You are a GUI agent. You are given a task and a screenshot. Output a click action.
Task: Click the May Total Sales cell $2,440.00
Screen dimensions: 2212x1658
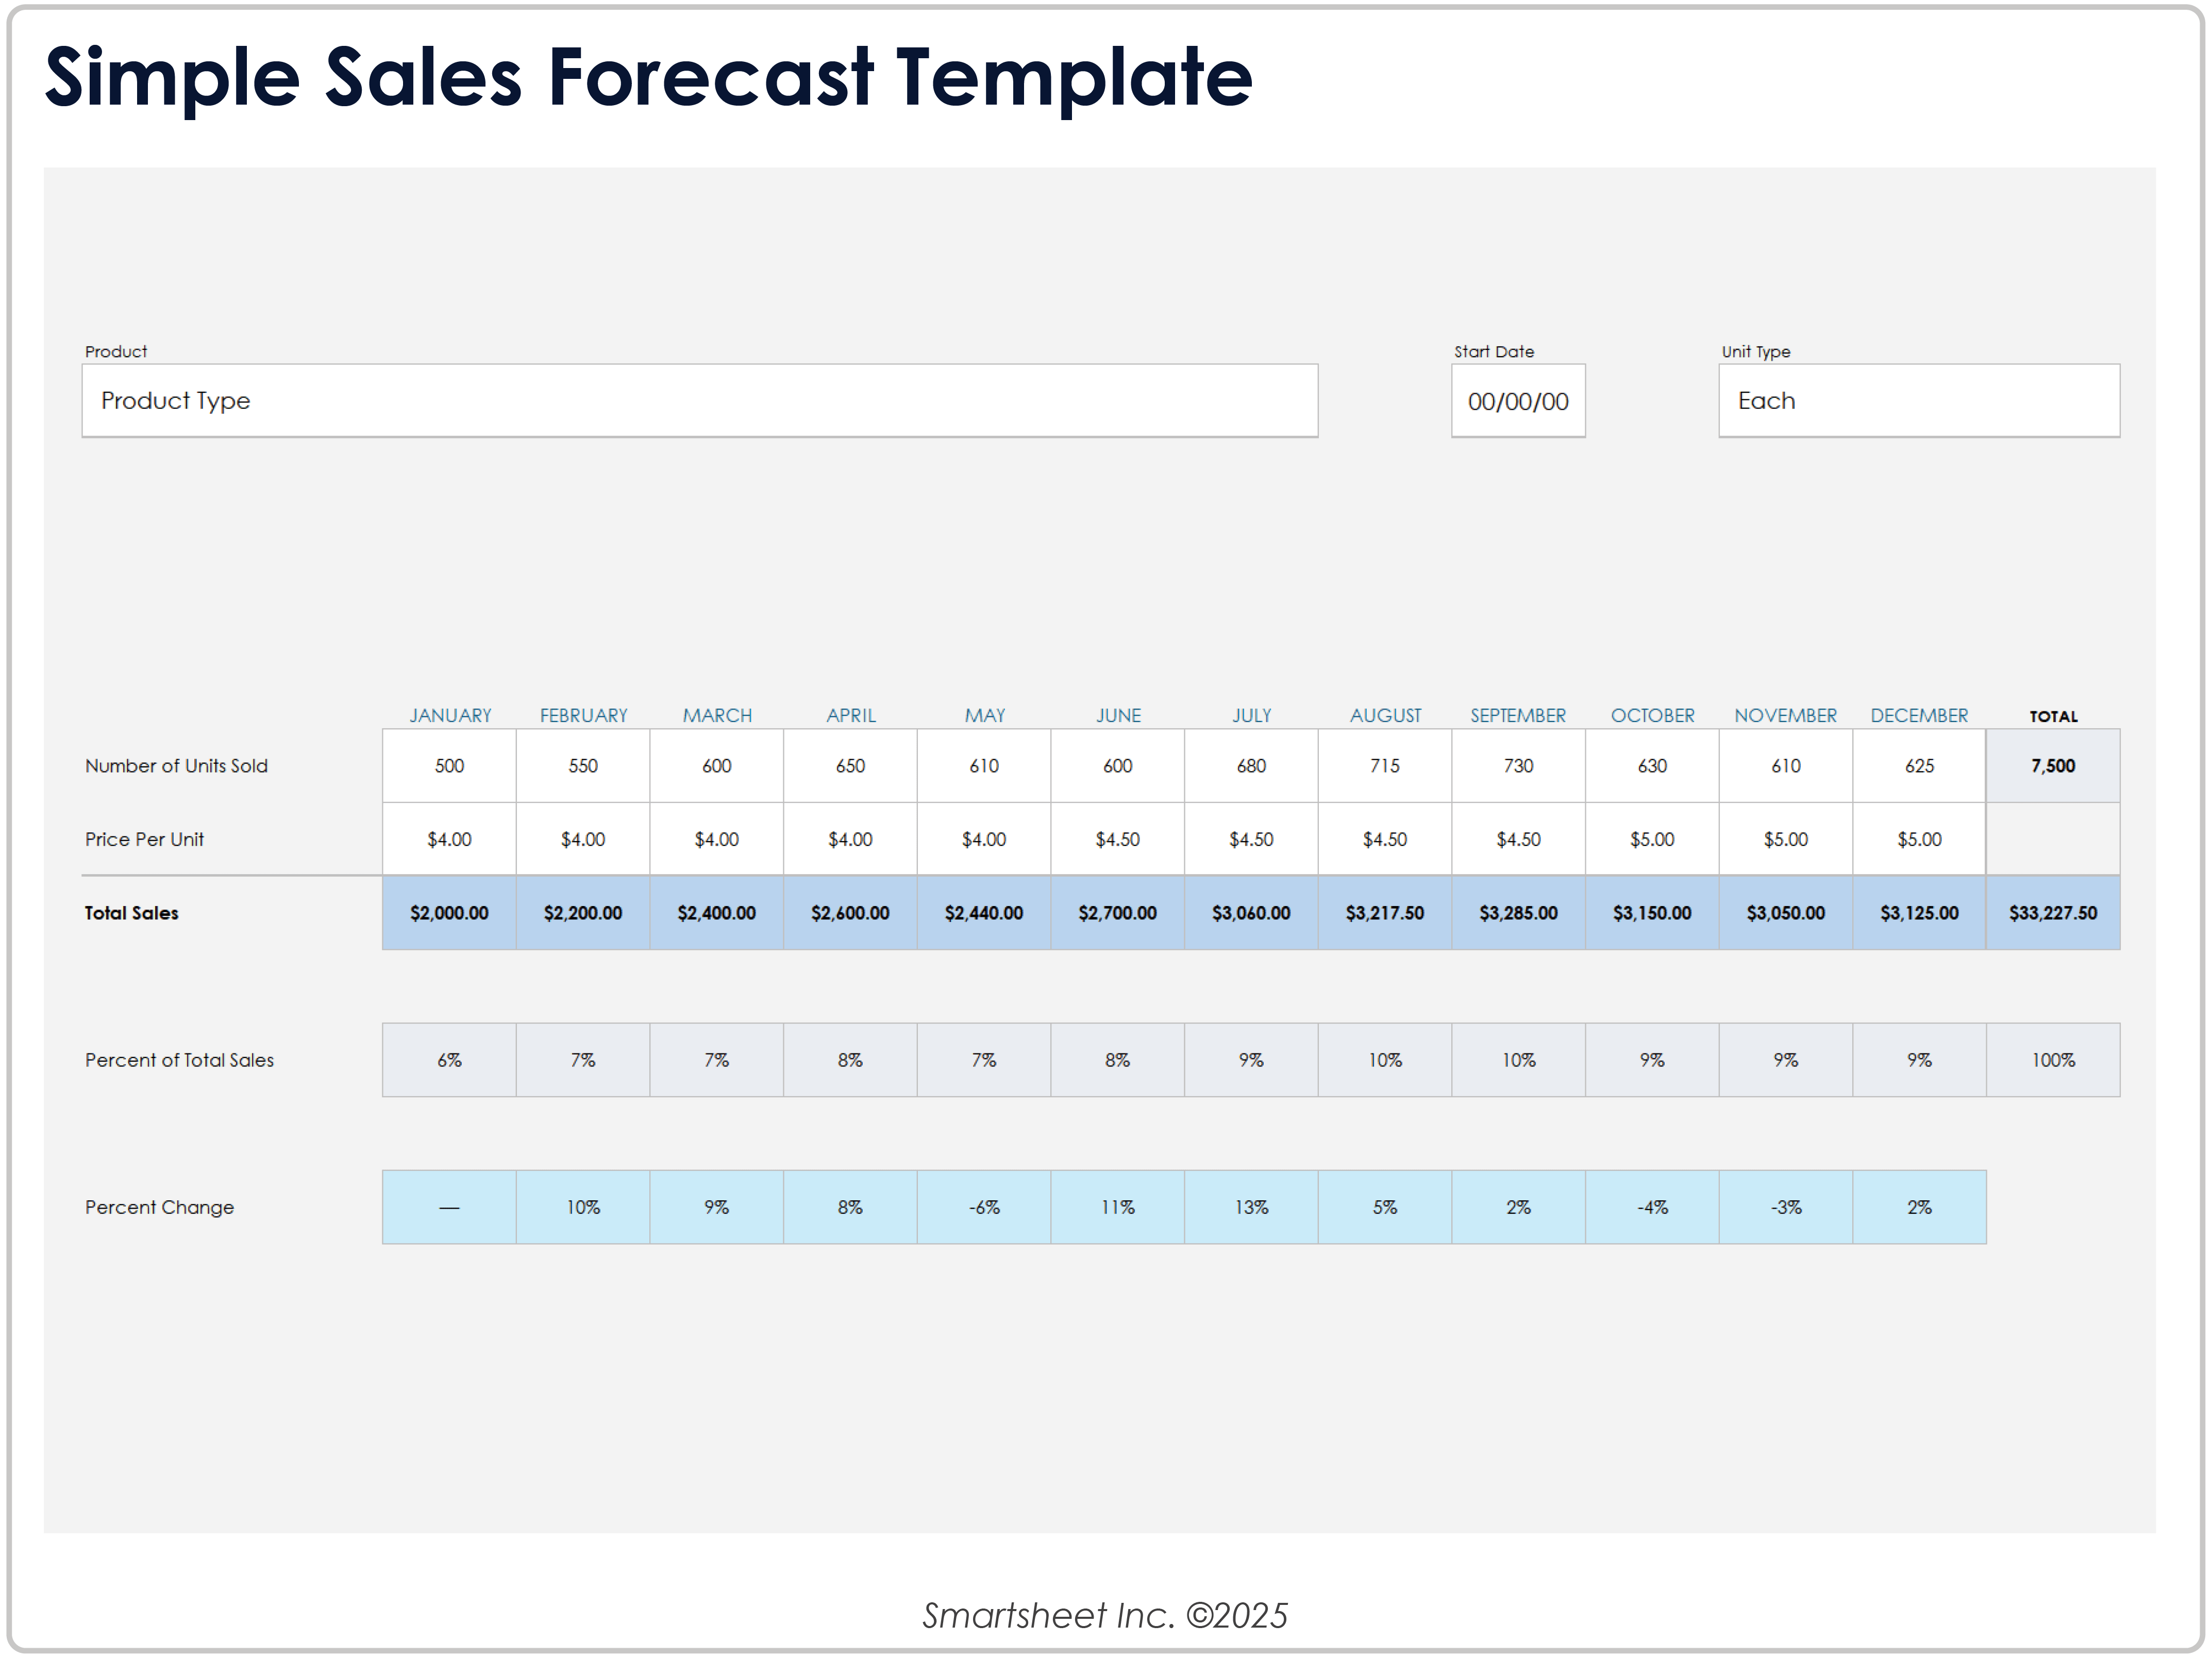(x=983, y=913)
